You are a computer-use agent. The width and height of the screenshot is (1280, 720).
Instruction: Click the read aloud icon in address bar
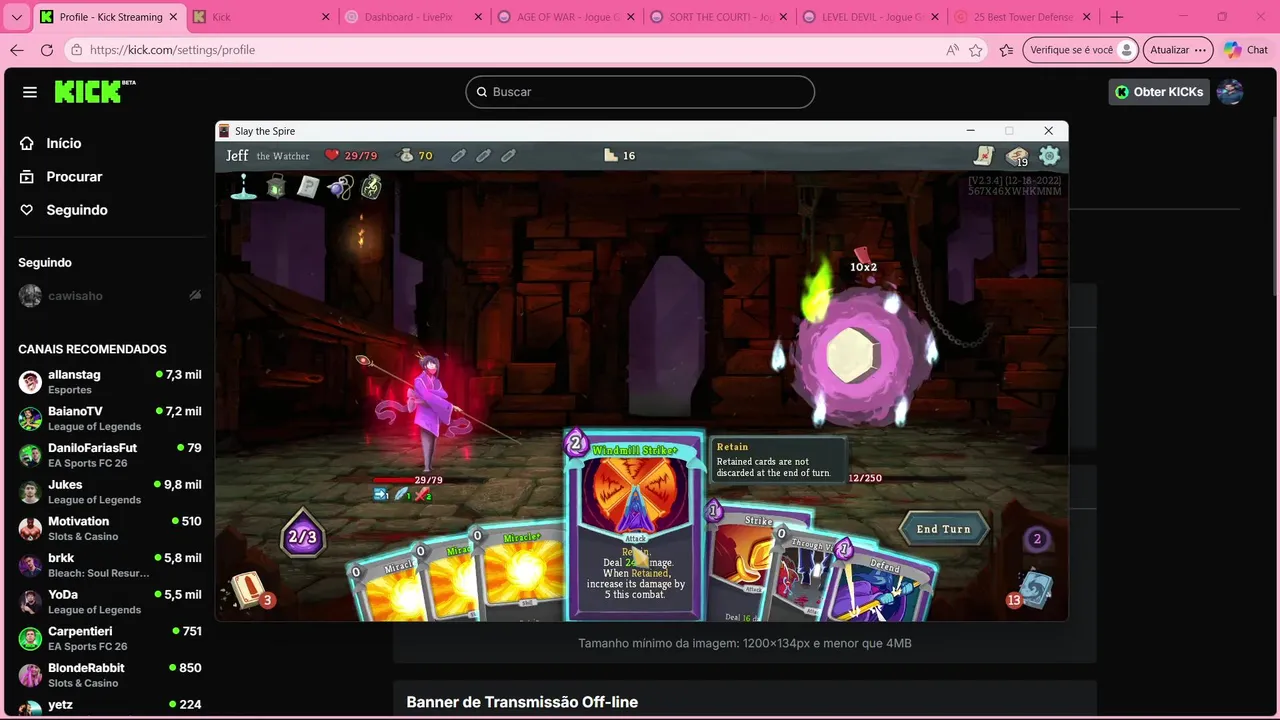click(x=952, y=50)
